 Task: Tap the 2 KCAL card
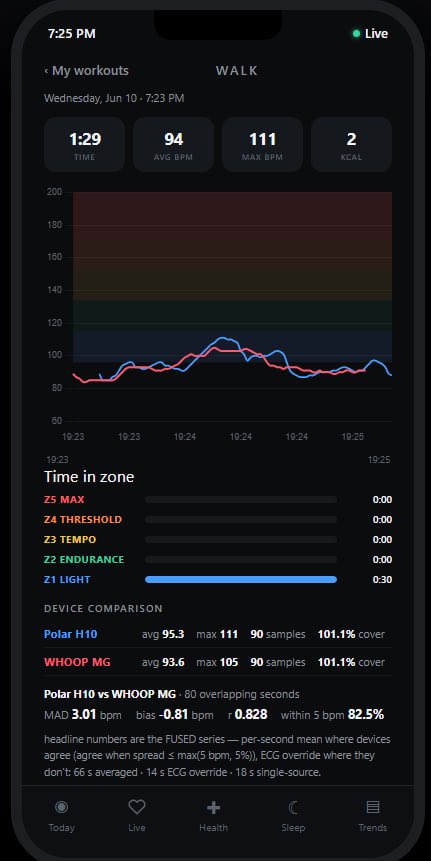click(351, 144)
